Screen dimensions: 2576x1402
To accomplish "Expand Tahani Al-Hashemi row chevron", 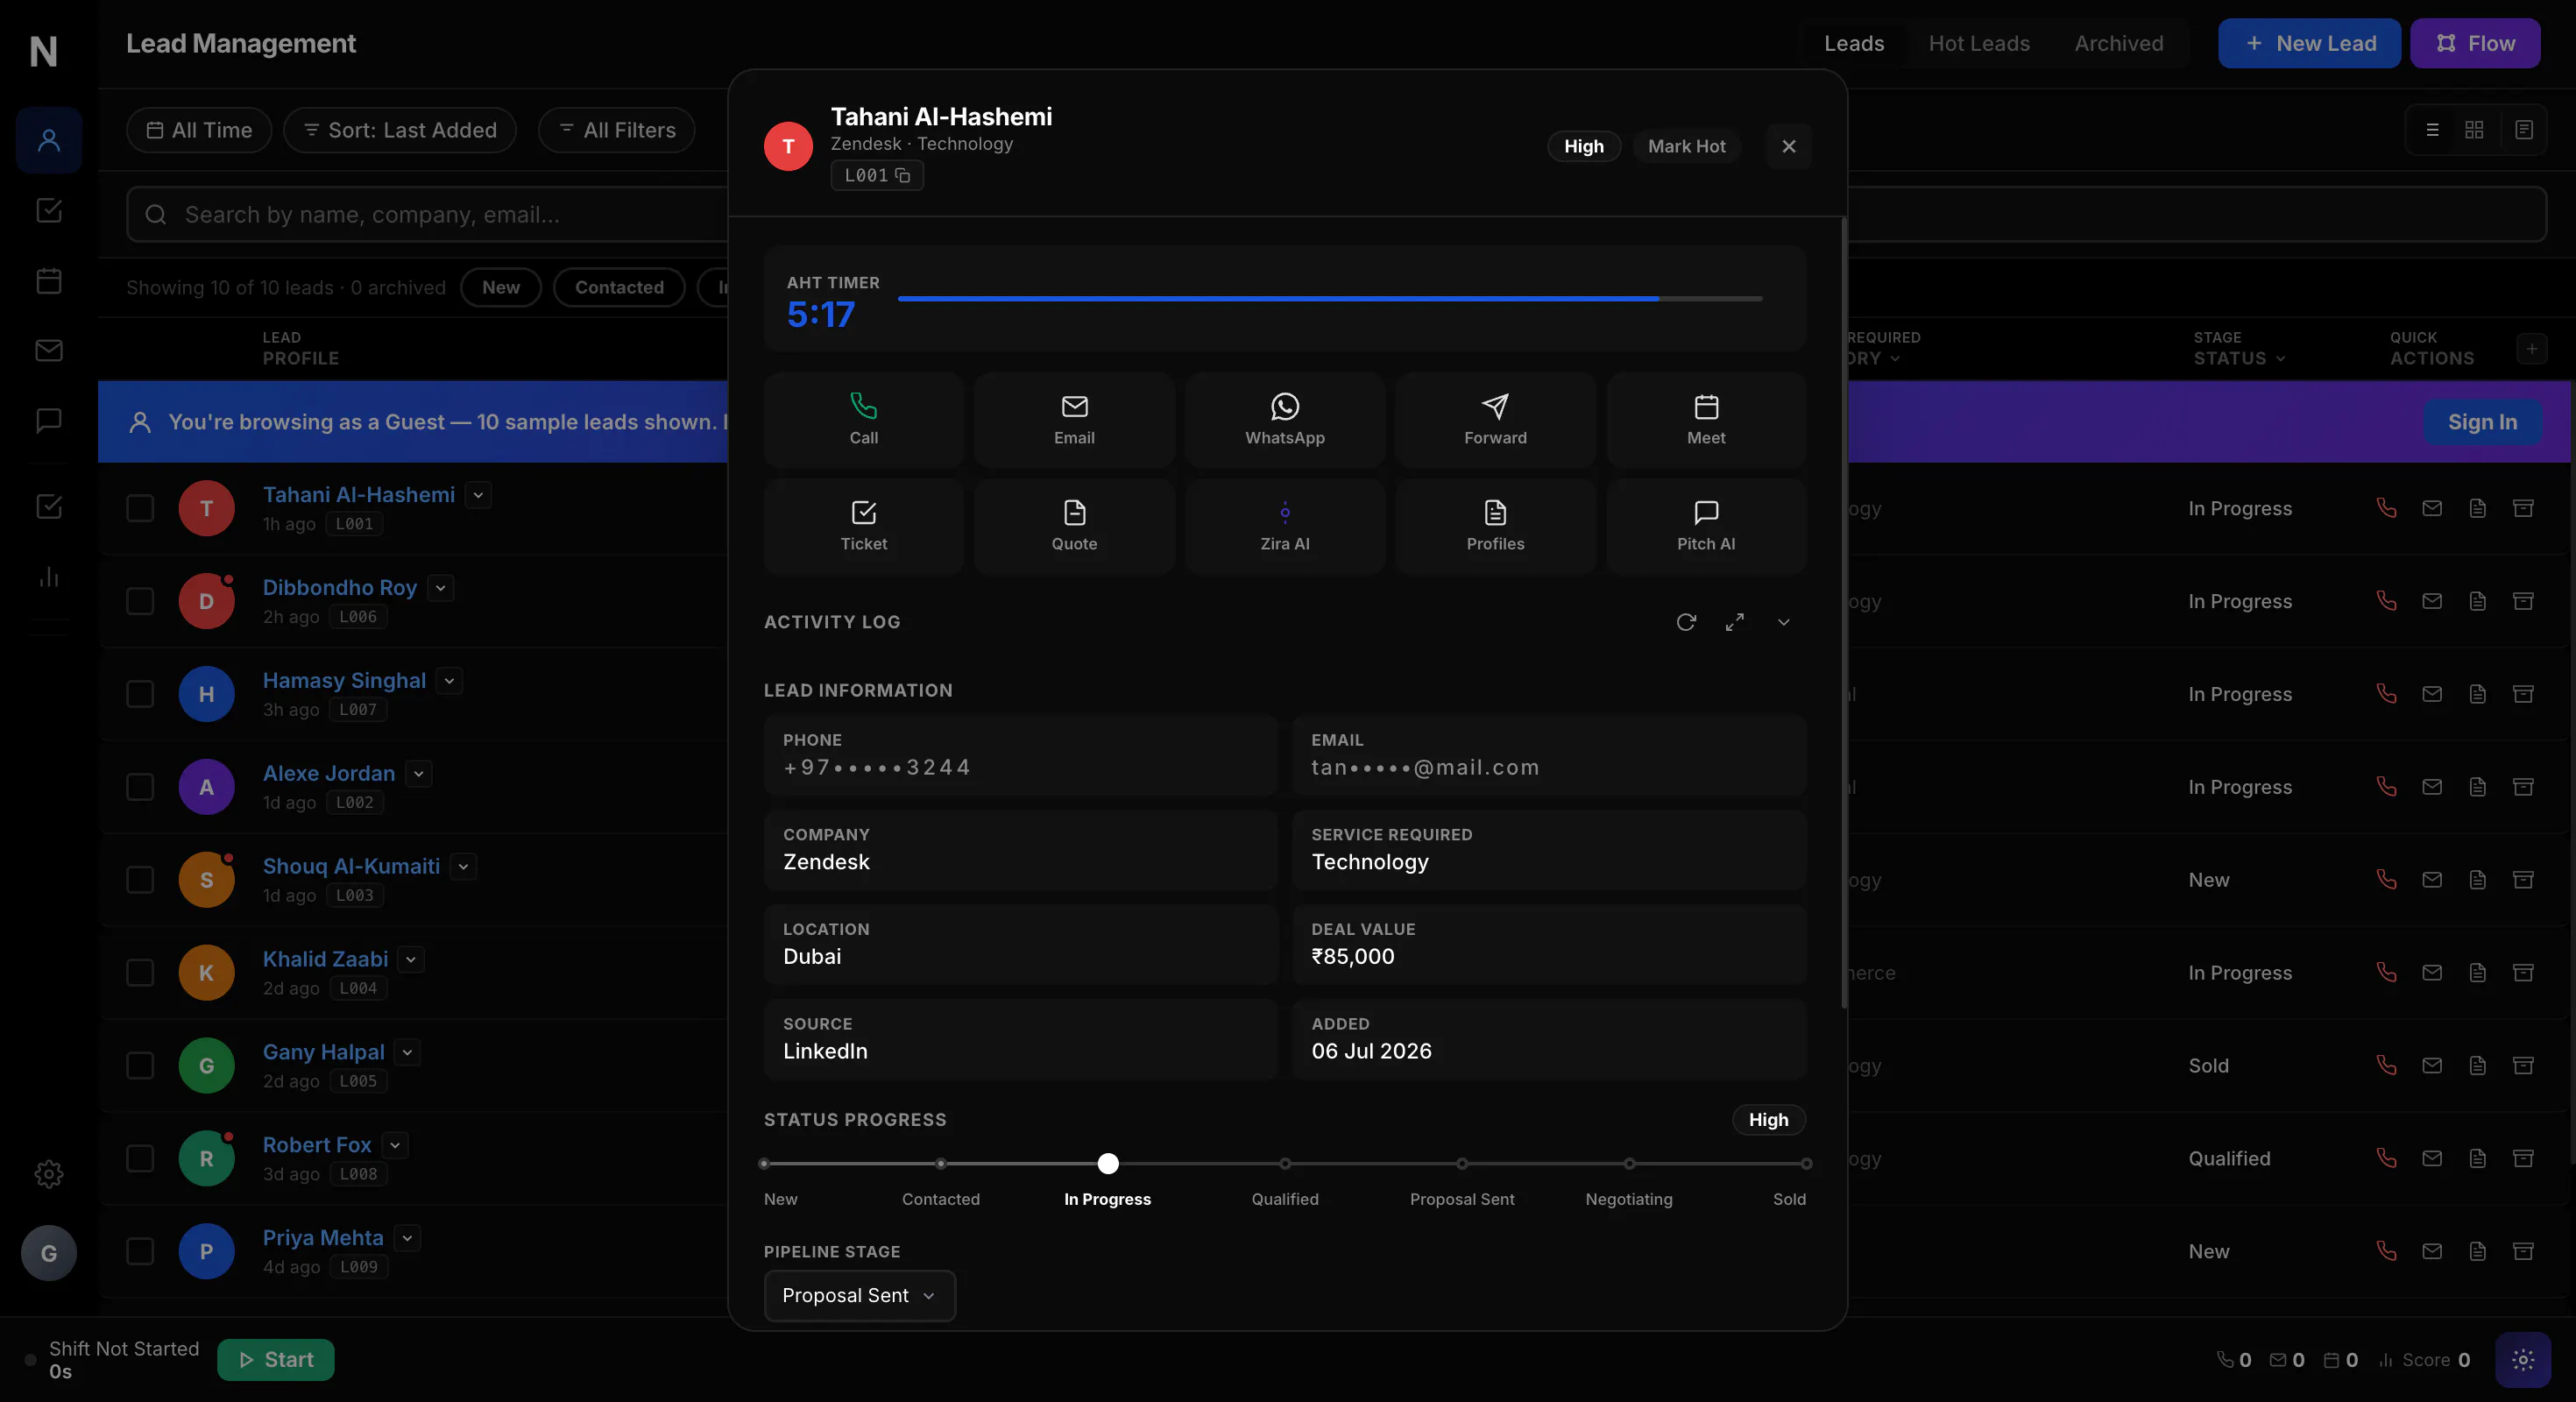I will point(478,495).
